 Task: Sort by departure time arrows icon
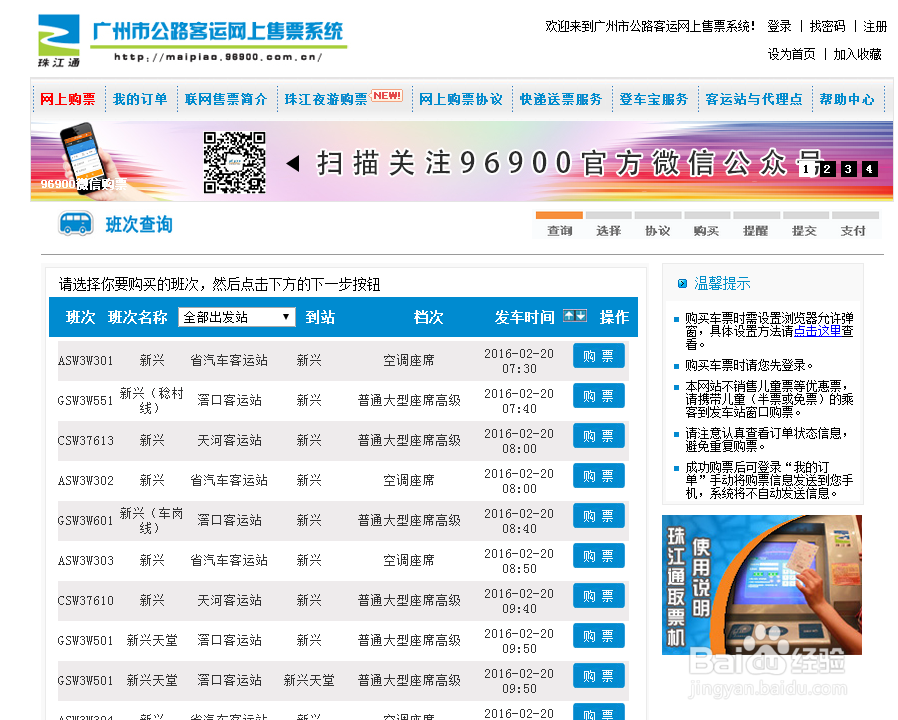574,316
